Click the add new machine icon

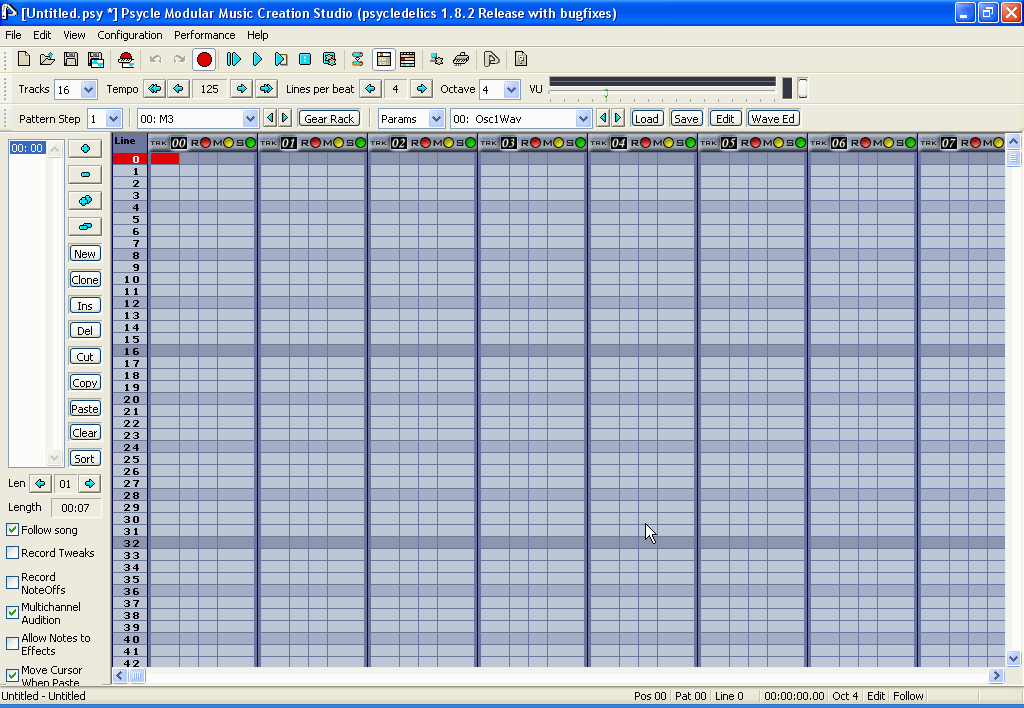coord(436,59)
